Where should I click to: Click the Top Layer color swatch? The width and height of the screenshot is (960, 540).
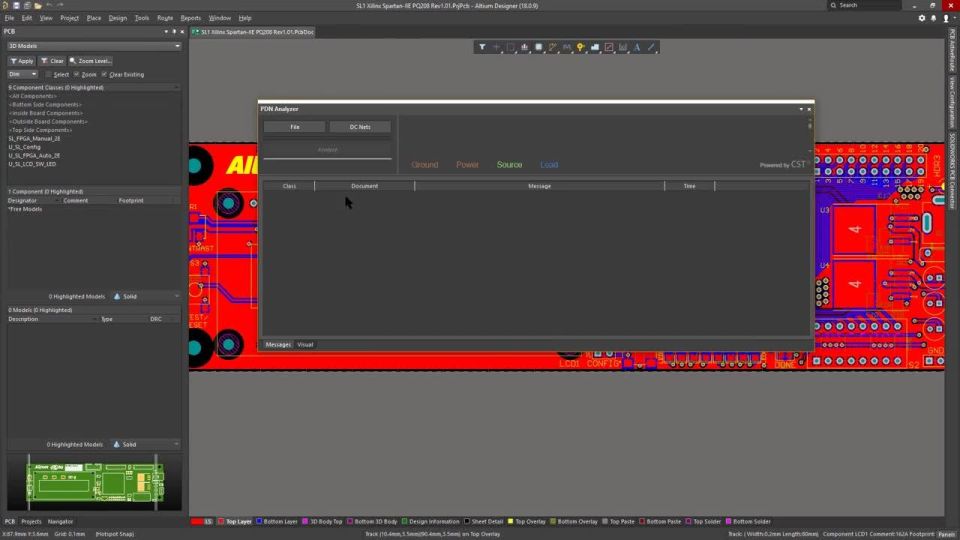point(221,522)
